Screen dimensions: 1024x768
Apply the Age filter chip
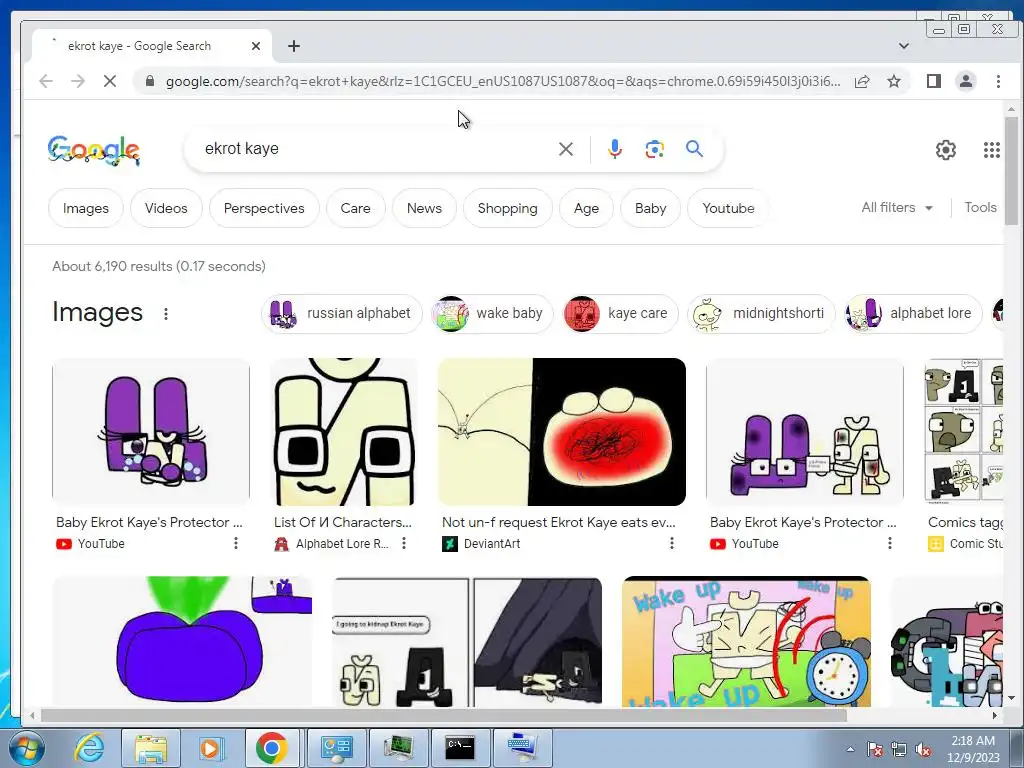[586, 208]
